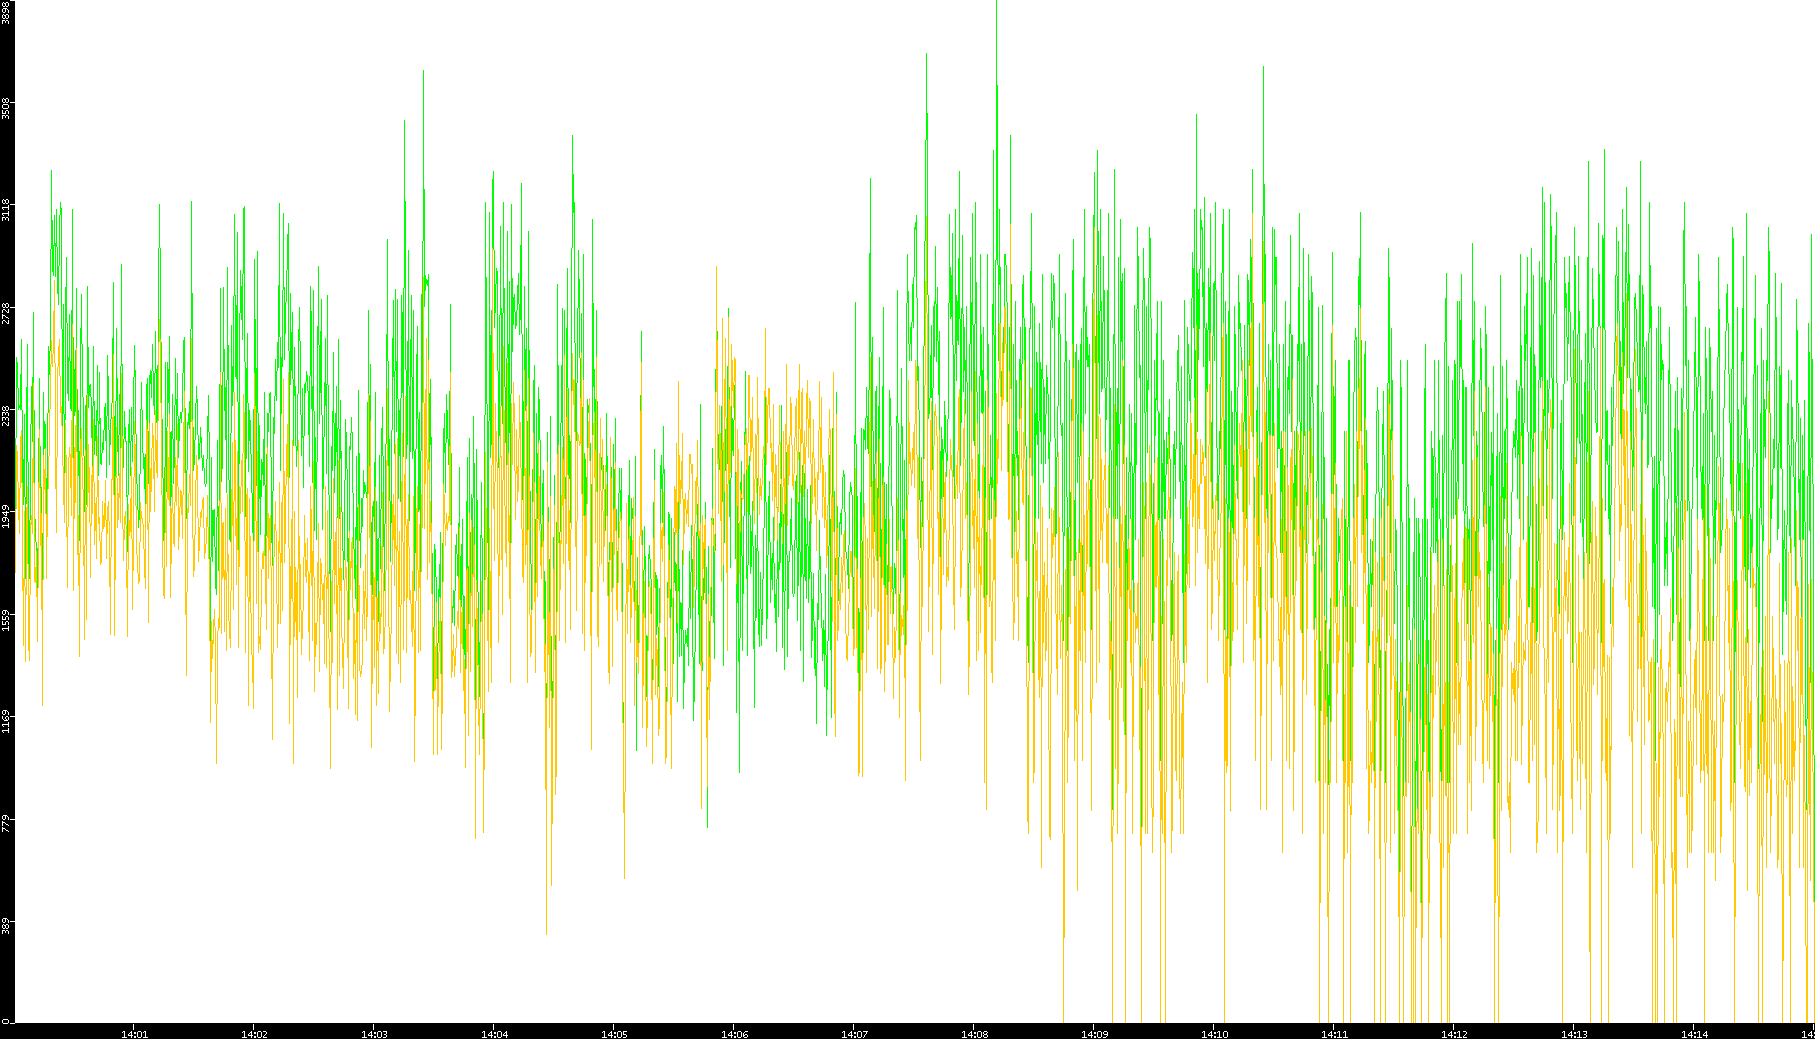1815x1039 pixels.
Task: Click the 14:07 time axis label
Action: pos(854,1033)
